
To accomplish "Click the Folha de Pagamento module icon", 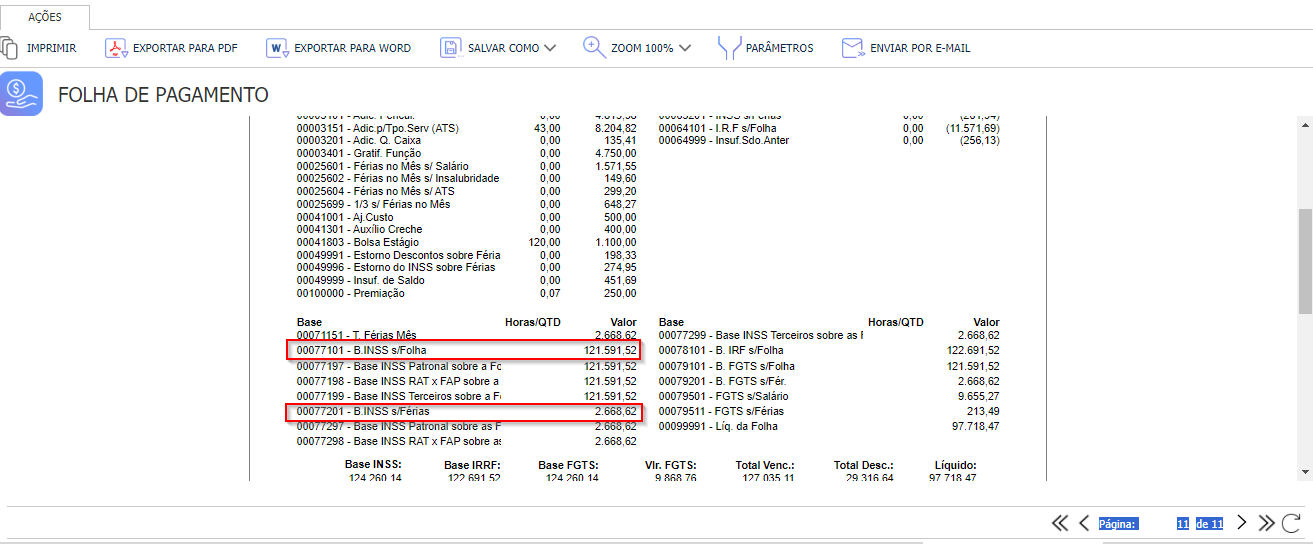I will pos(21,94).
